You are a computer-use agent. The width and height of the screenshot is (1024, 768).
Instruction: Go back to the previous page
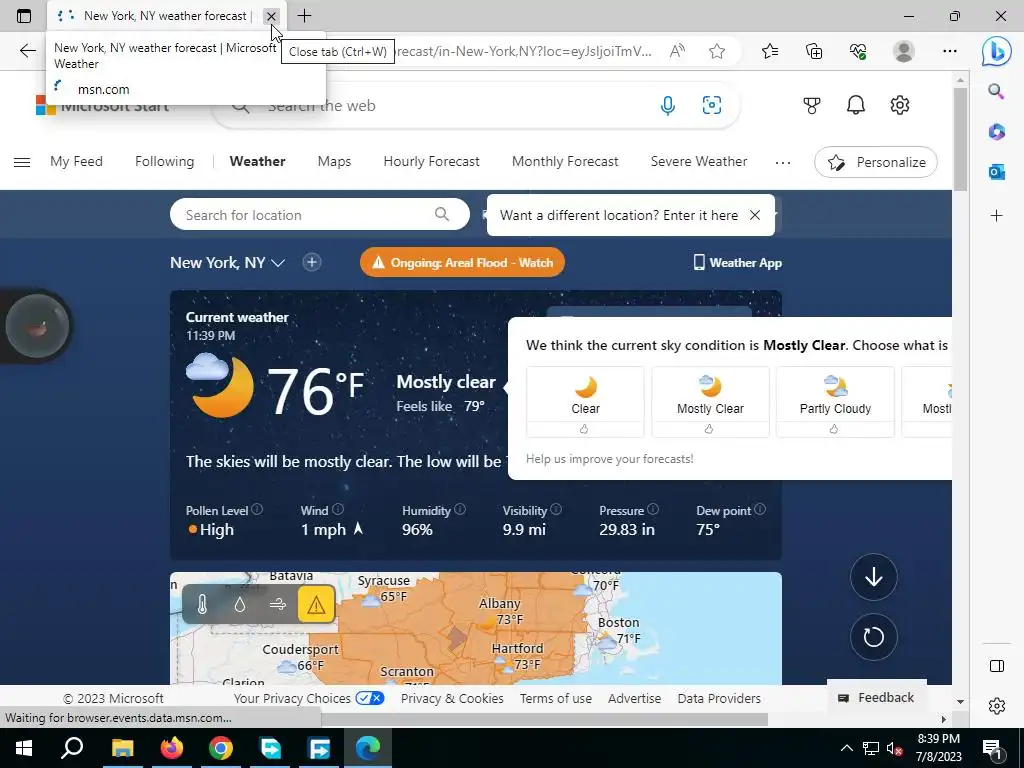27,51
